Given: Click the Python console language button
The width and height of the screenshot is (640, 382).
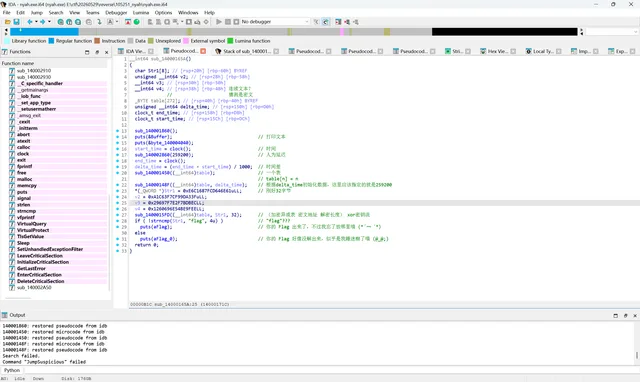Looking at the screenshot, I should 12,370.
